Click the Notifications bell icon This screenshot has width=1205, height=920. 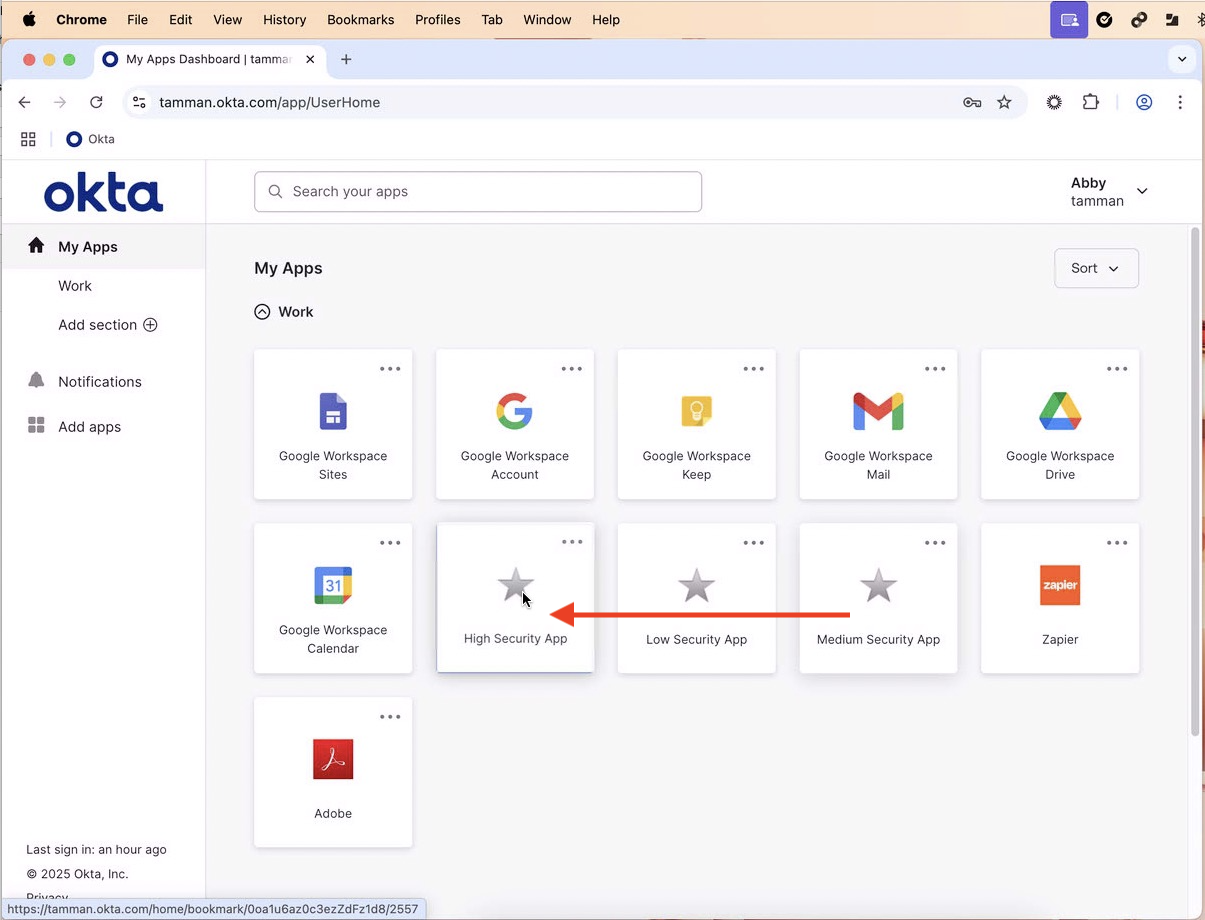click(36, 380)
